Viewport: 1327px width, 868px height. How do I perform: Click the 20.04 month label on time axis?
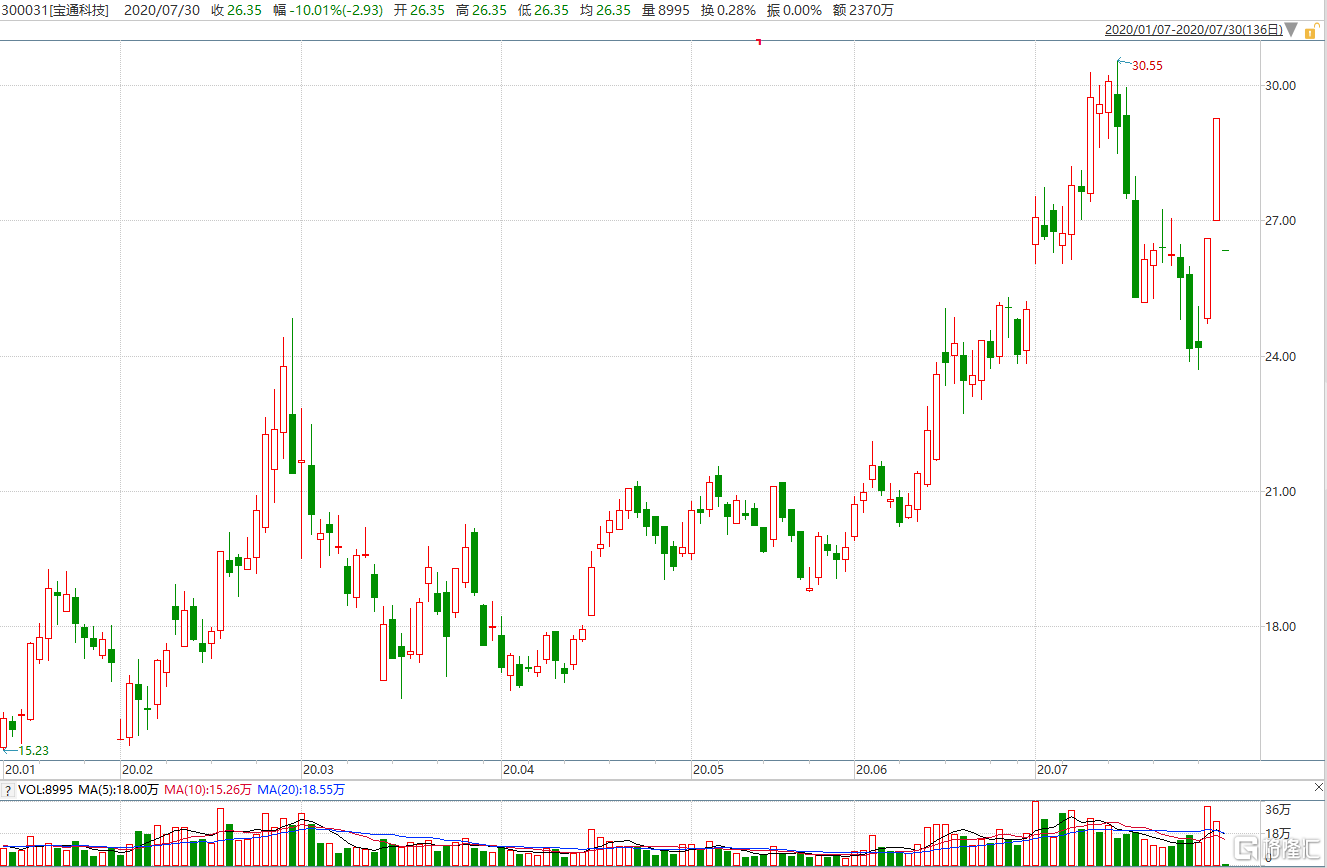click(x=518, y=771)
